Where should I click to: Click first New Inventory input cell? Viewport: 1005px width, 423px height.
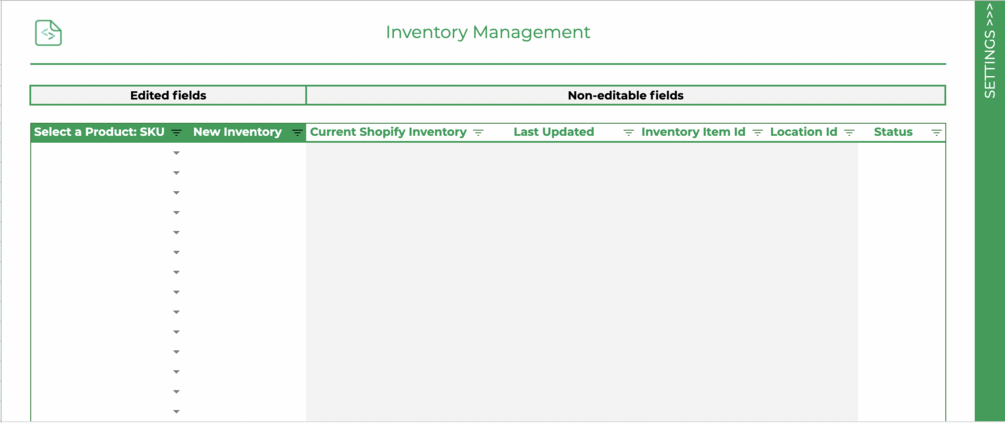coord(245,153)
